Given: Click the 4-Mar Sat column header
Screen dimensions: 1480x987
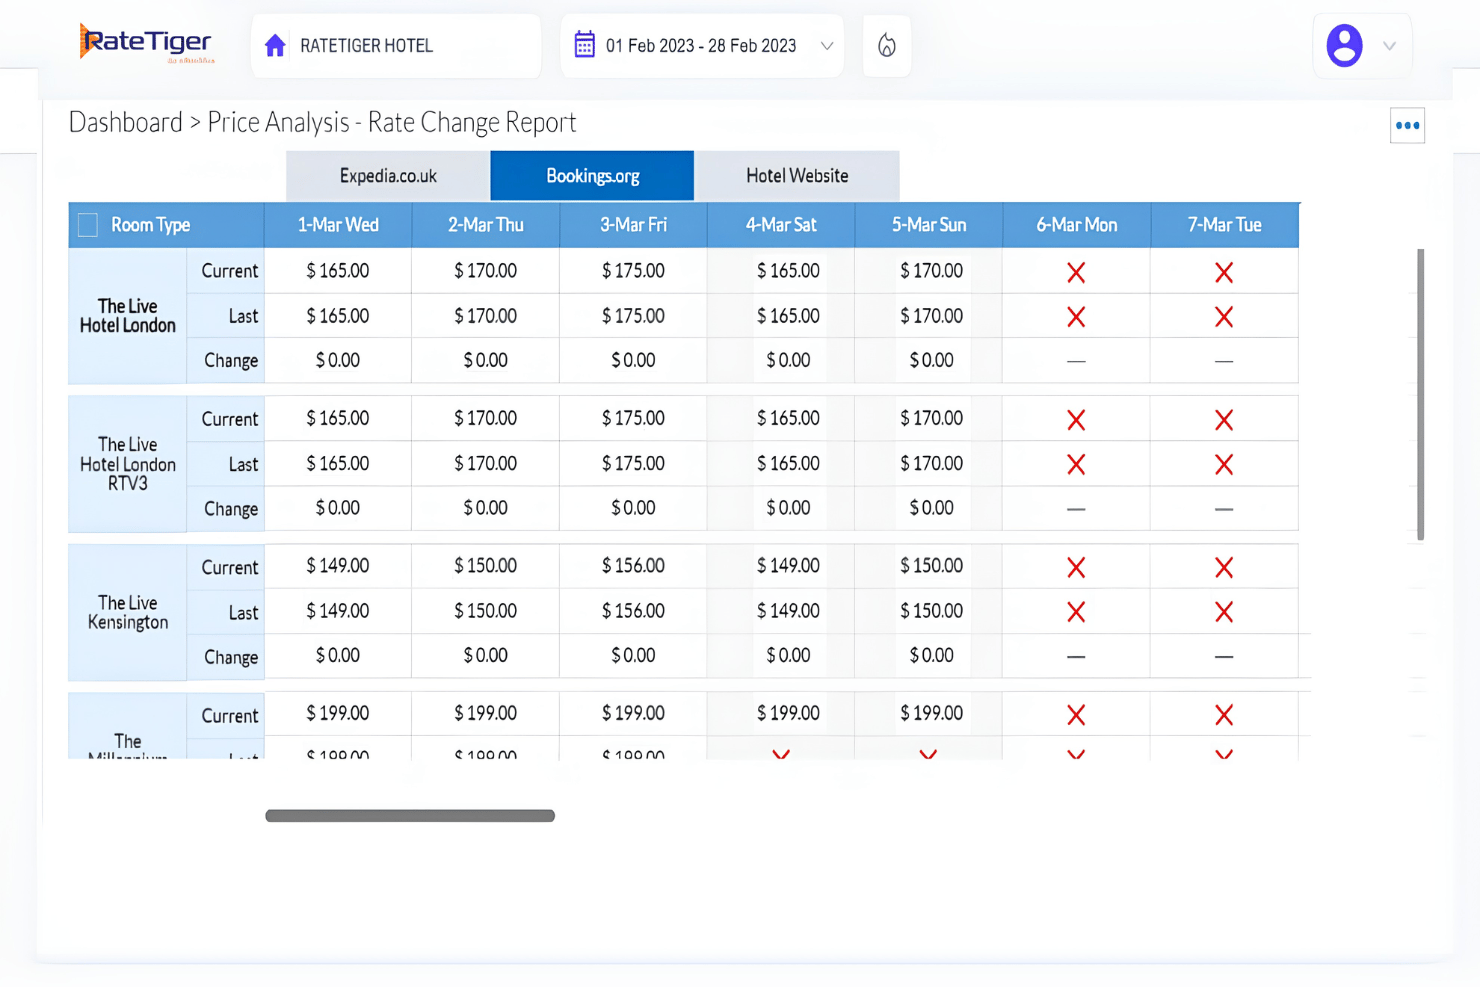Looking at the screenshot, I should coord(781,225).
